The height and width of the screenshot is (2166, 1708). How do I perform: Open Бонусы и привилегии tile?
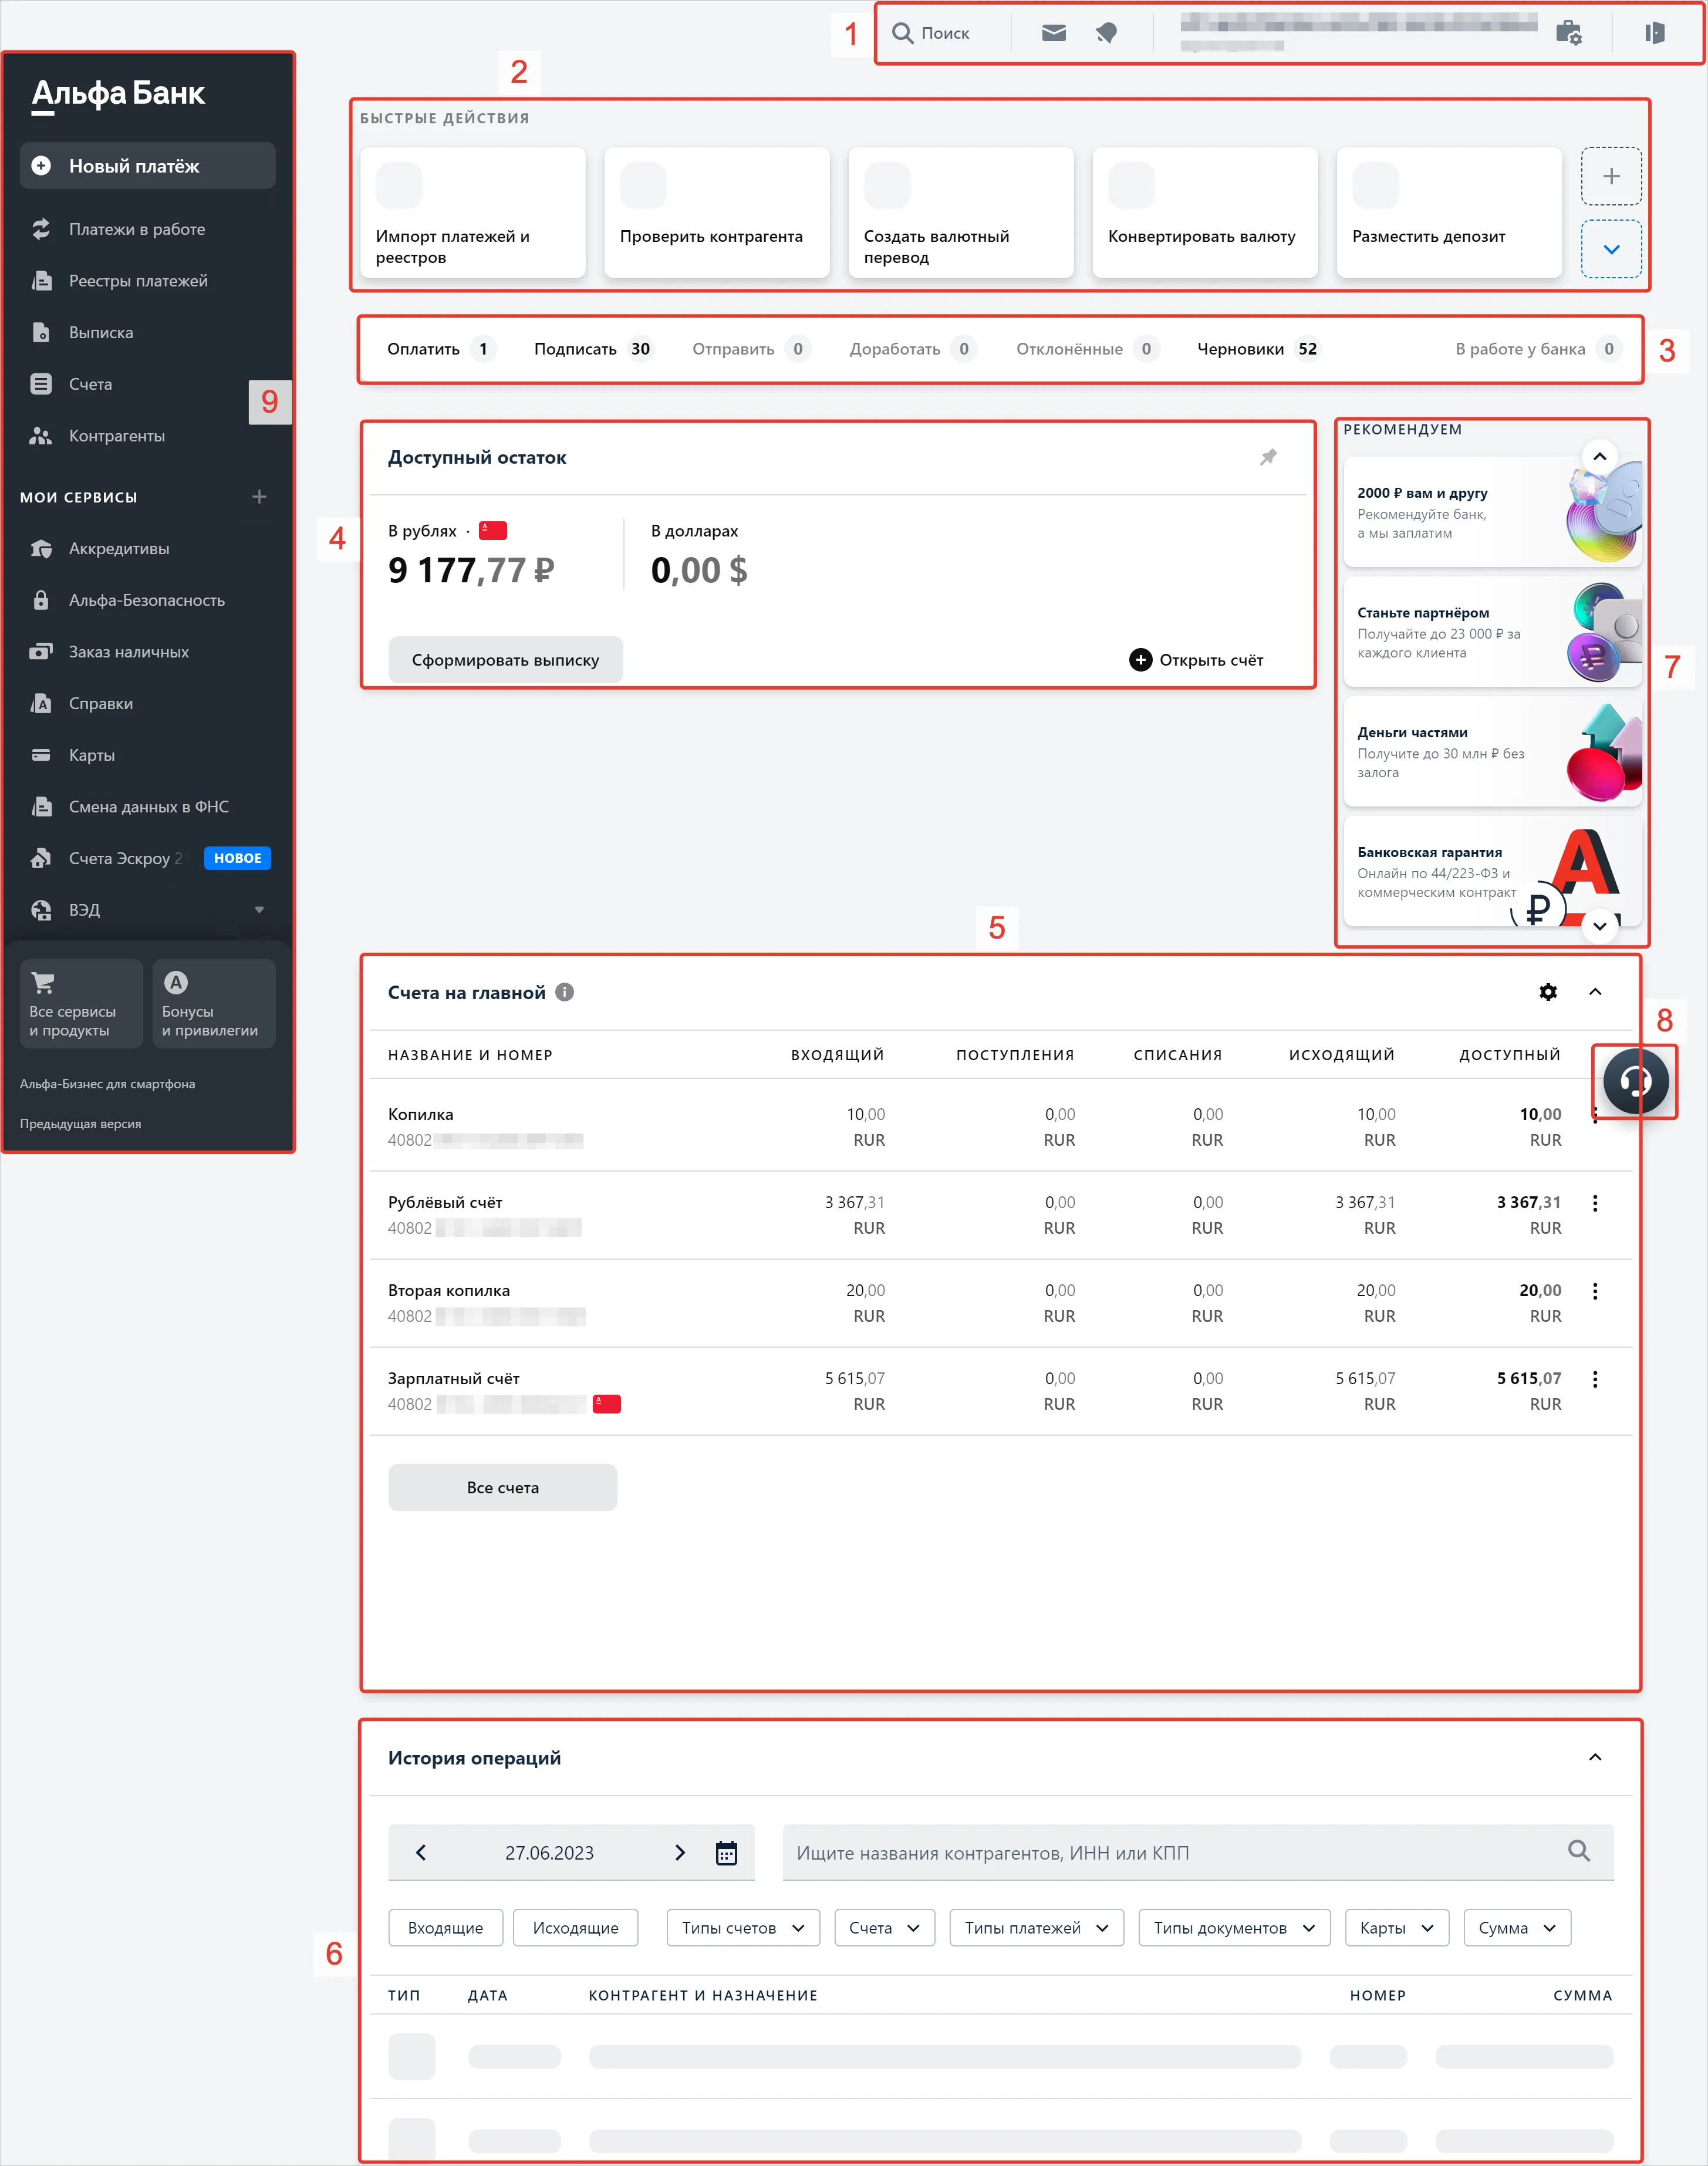(214, 1004)
